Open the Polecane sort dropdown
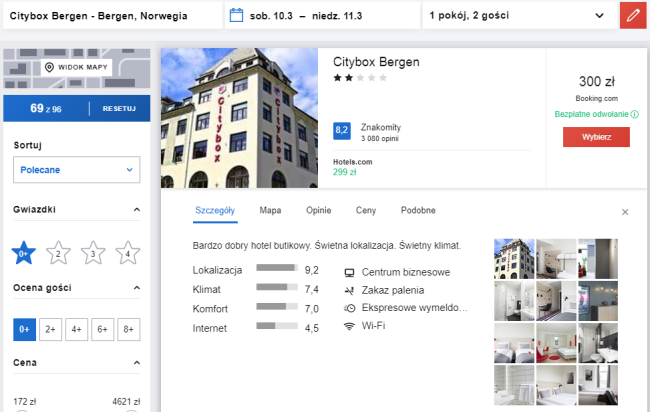This screenshot has width=650, height=412. 77,170
